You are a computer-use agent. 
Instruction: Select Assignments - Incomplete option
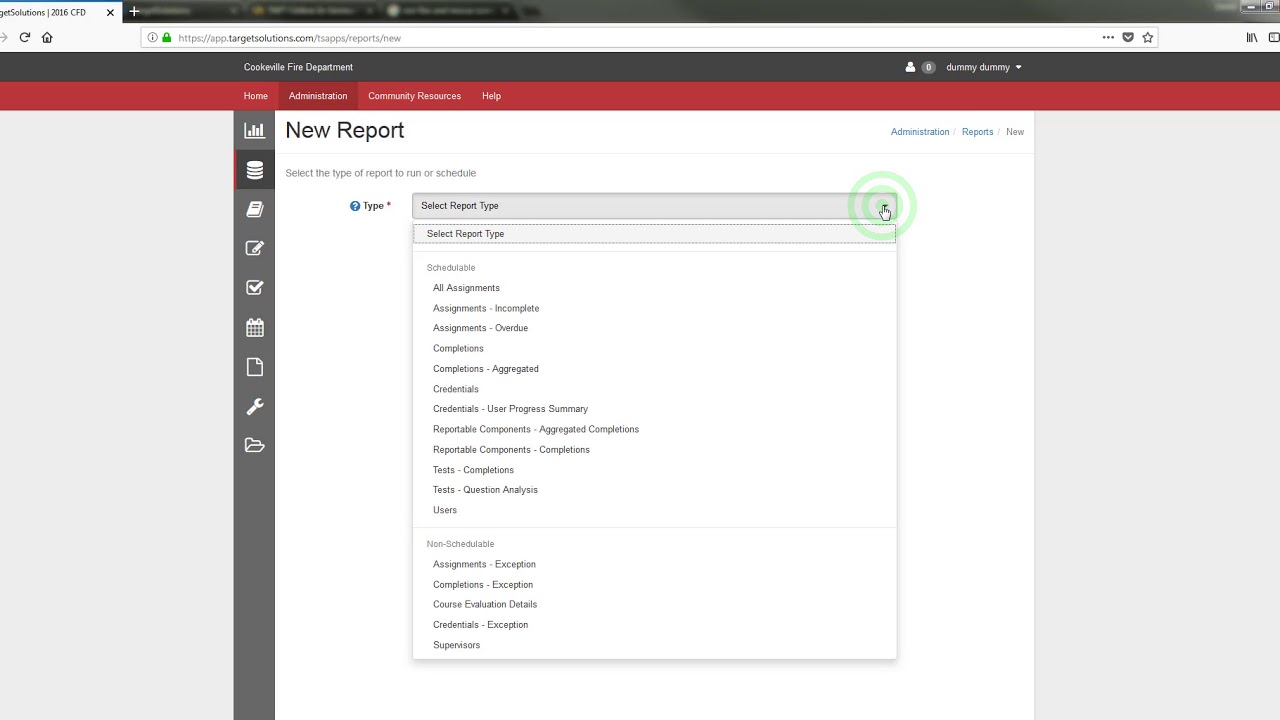pyautogui.click(x=655, y=308)
